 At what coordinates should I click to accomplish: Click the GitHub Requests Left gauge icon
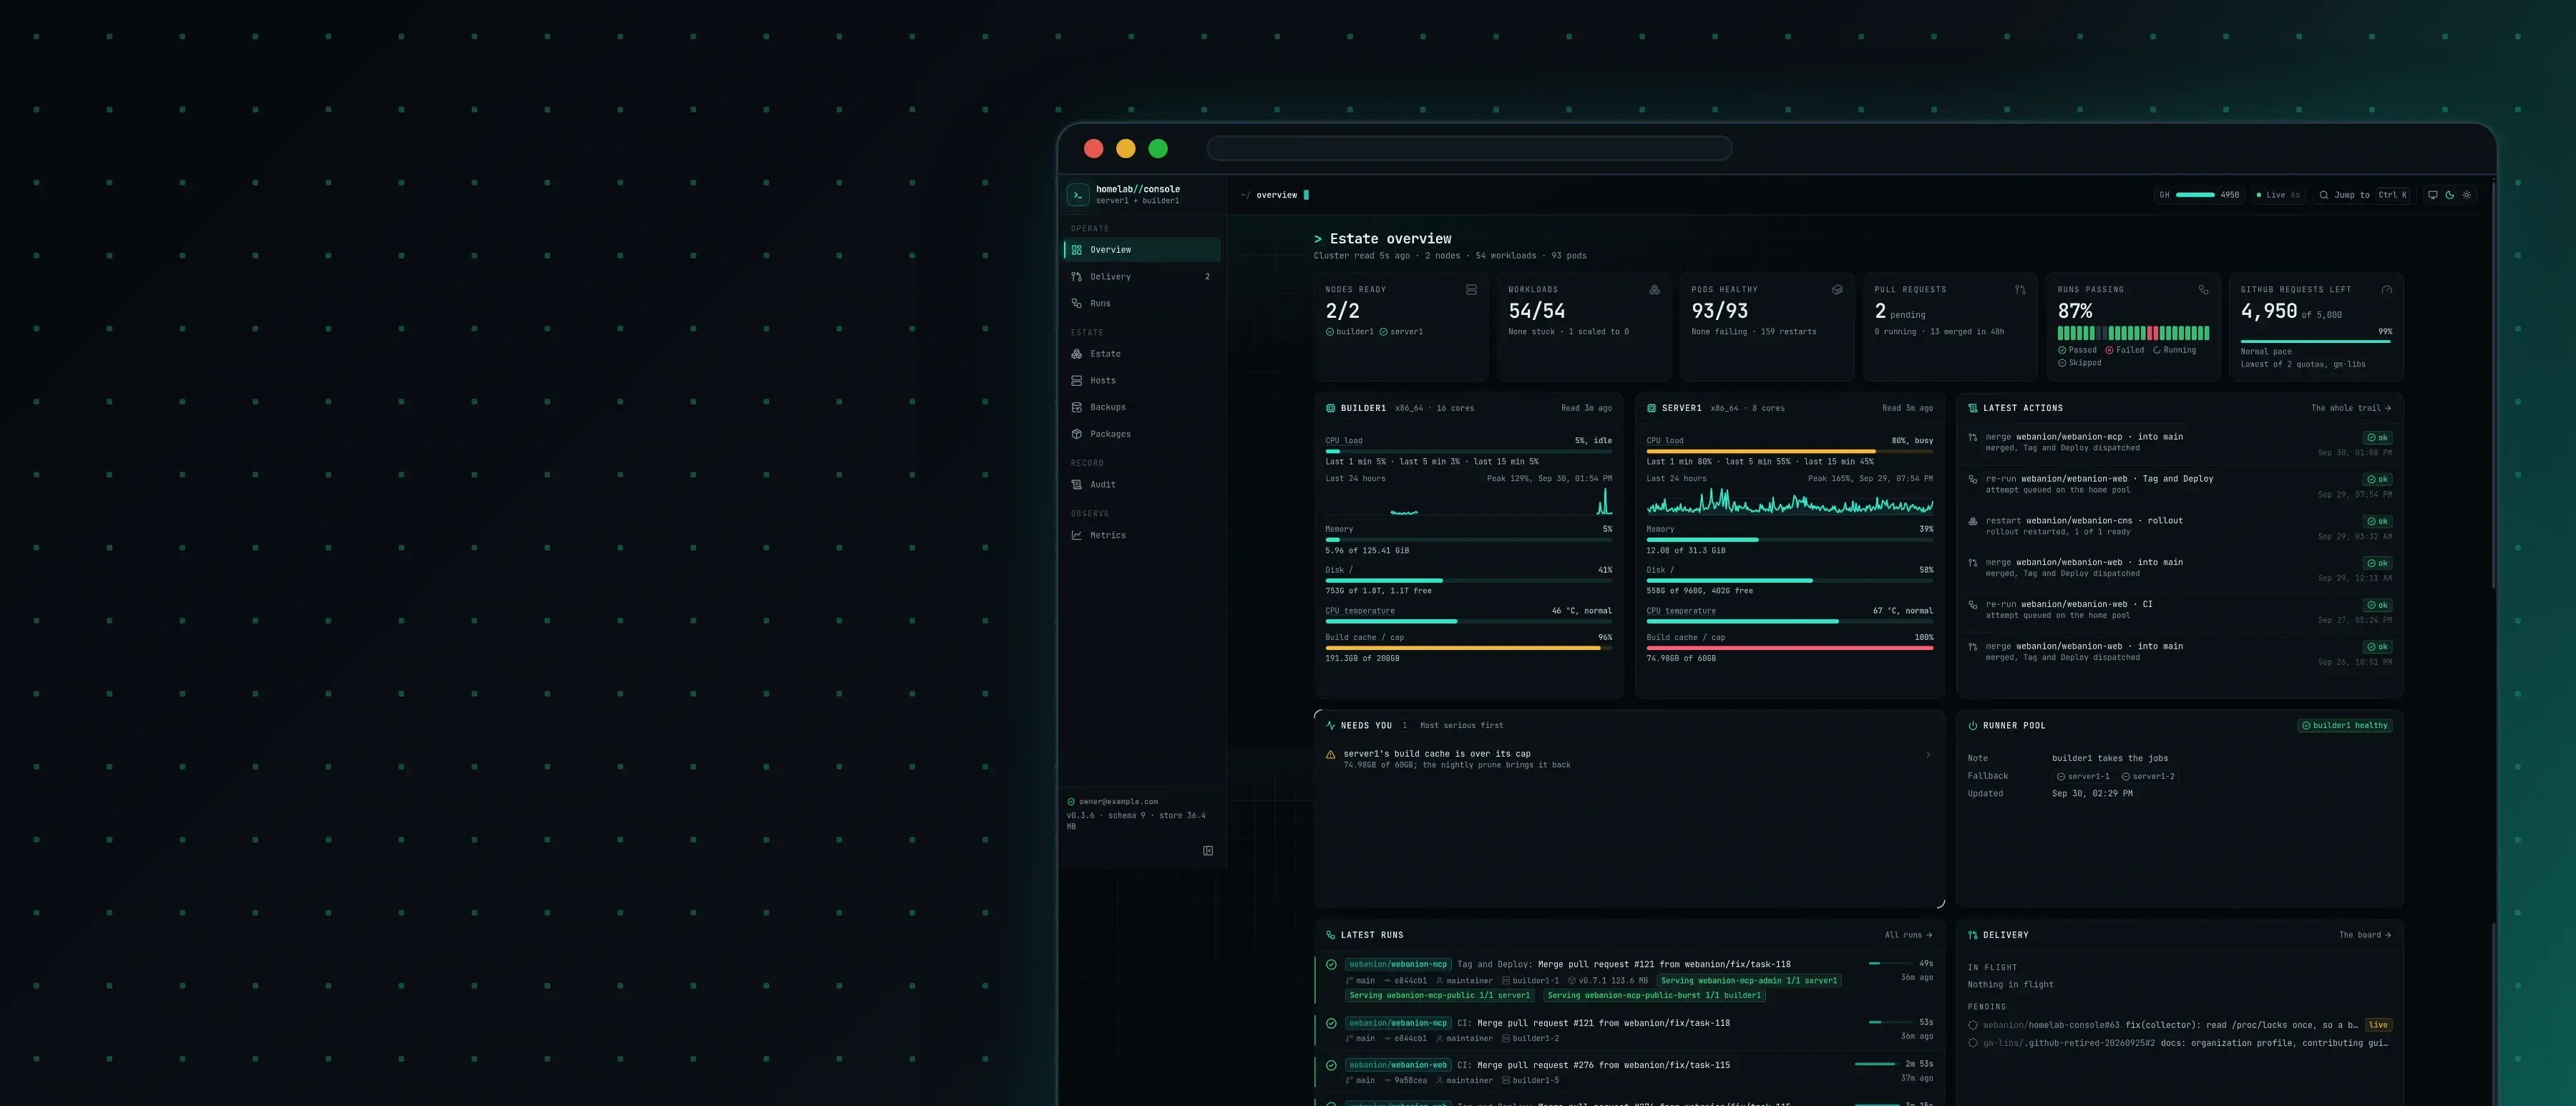coord(2386,290)
